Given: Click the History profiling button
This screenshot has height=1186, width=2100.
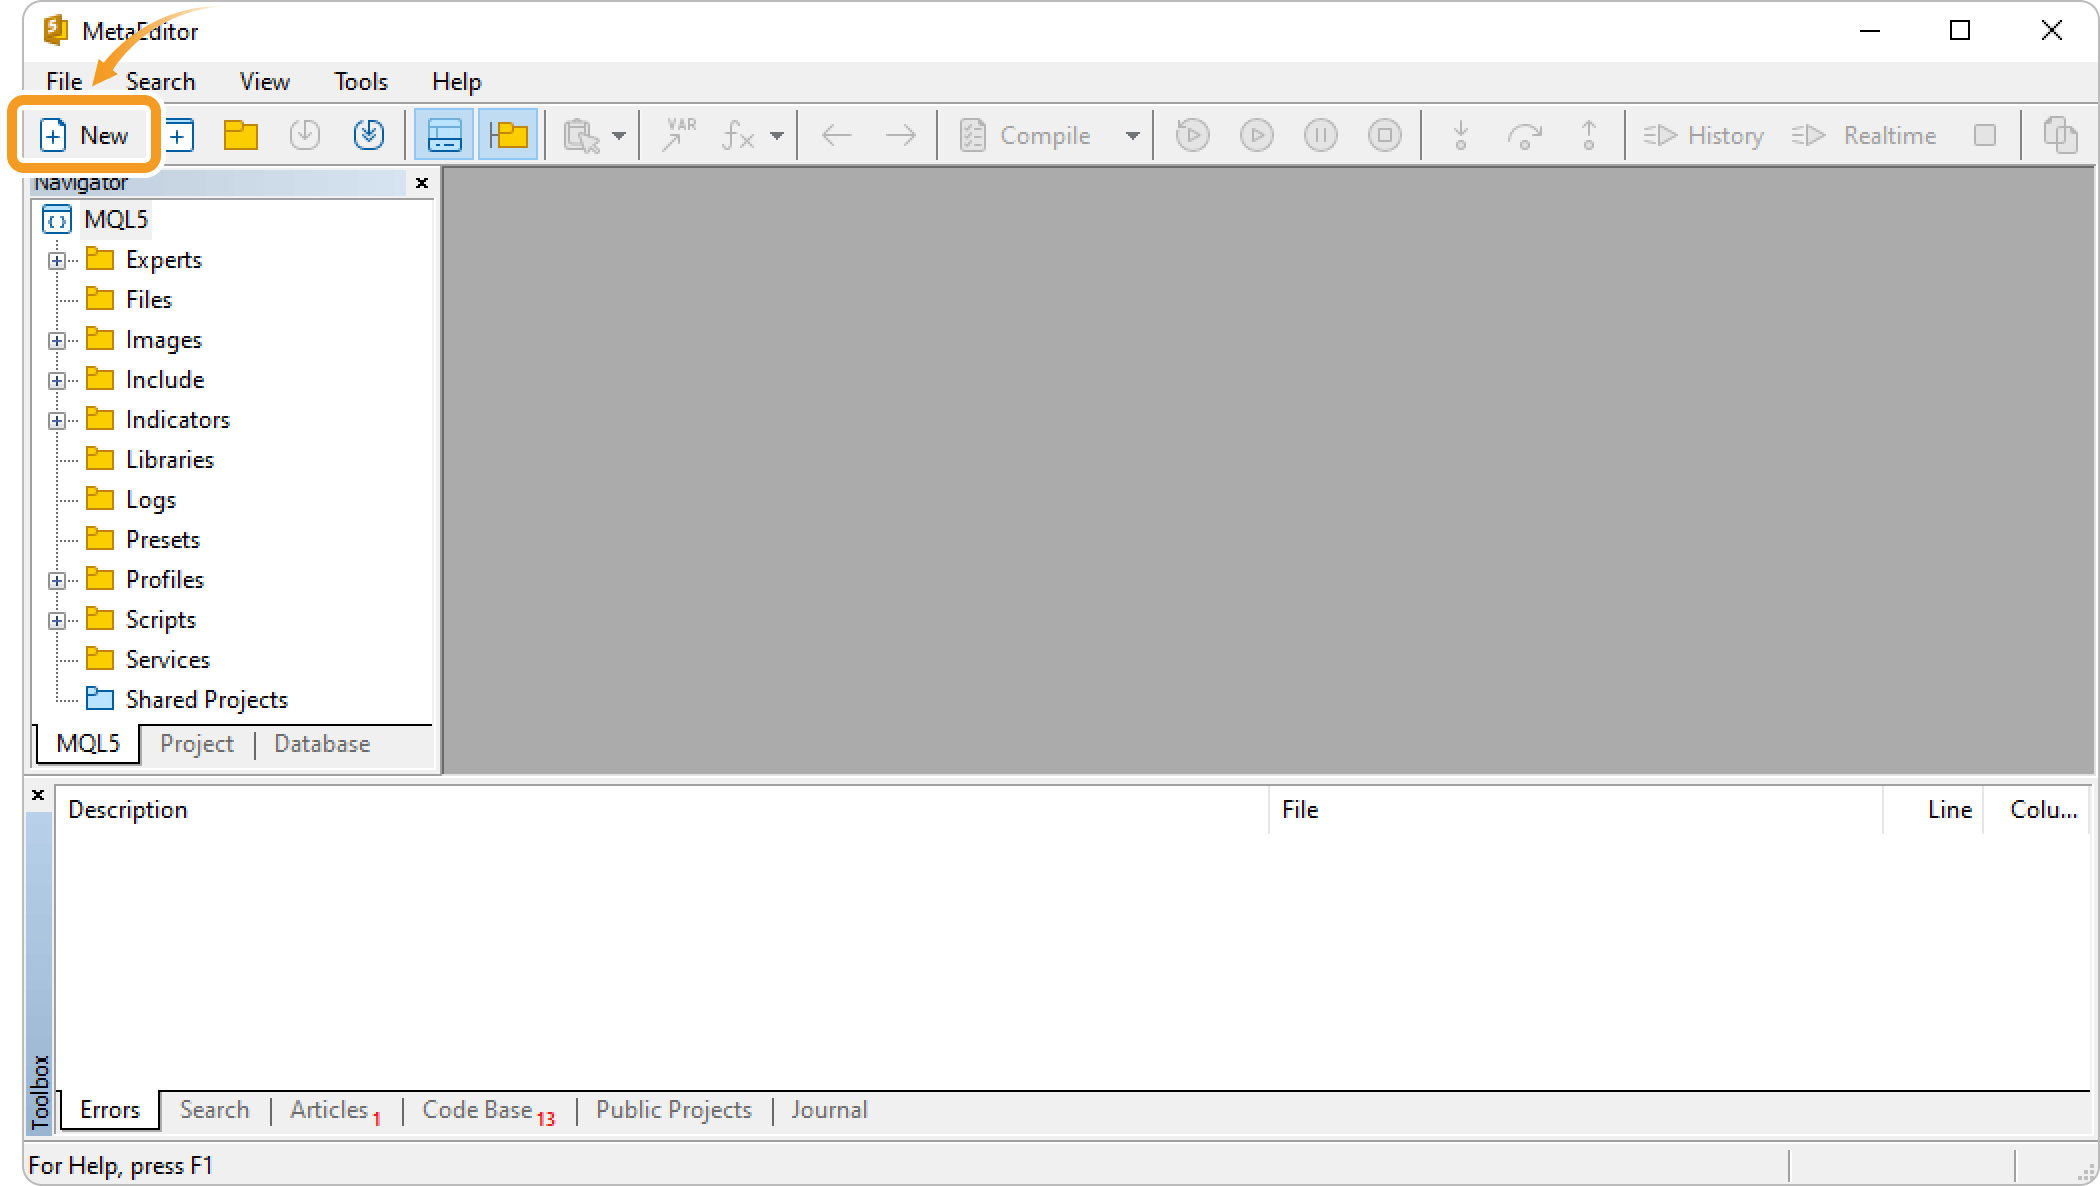Looking at the screenshot, I should point(1704,135).
